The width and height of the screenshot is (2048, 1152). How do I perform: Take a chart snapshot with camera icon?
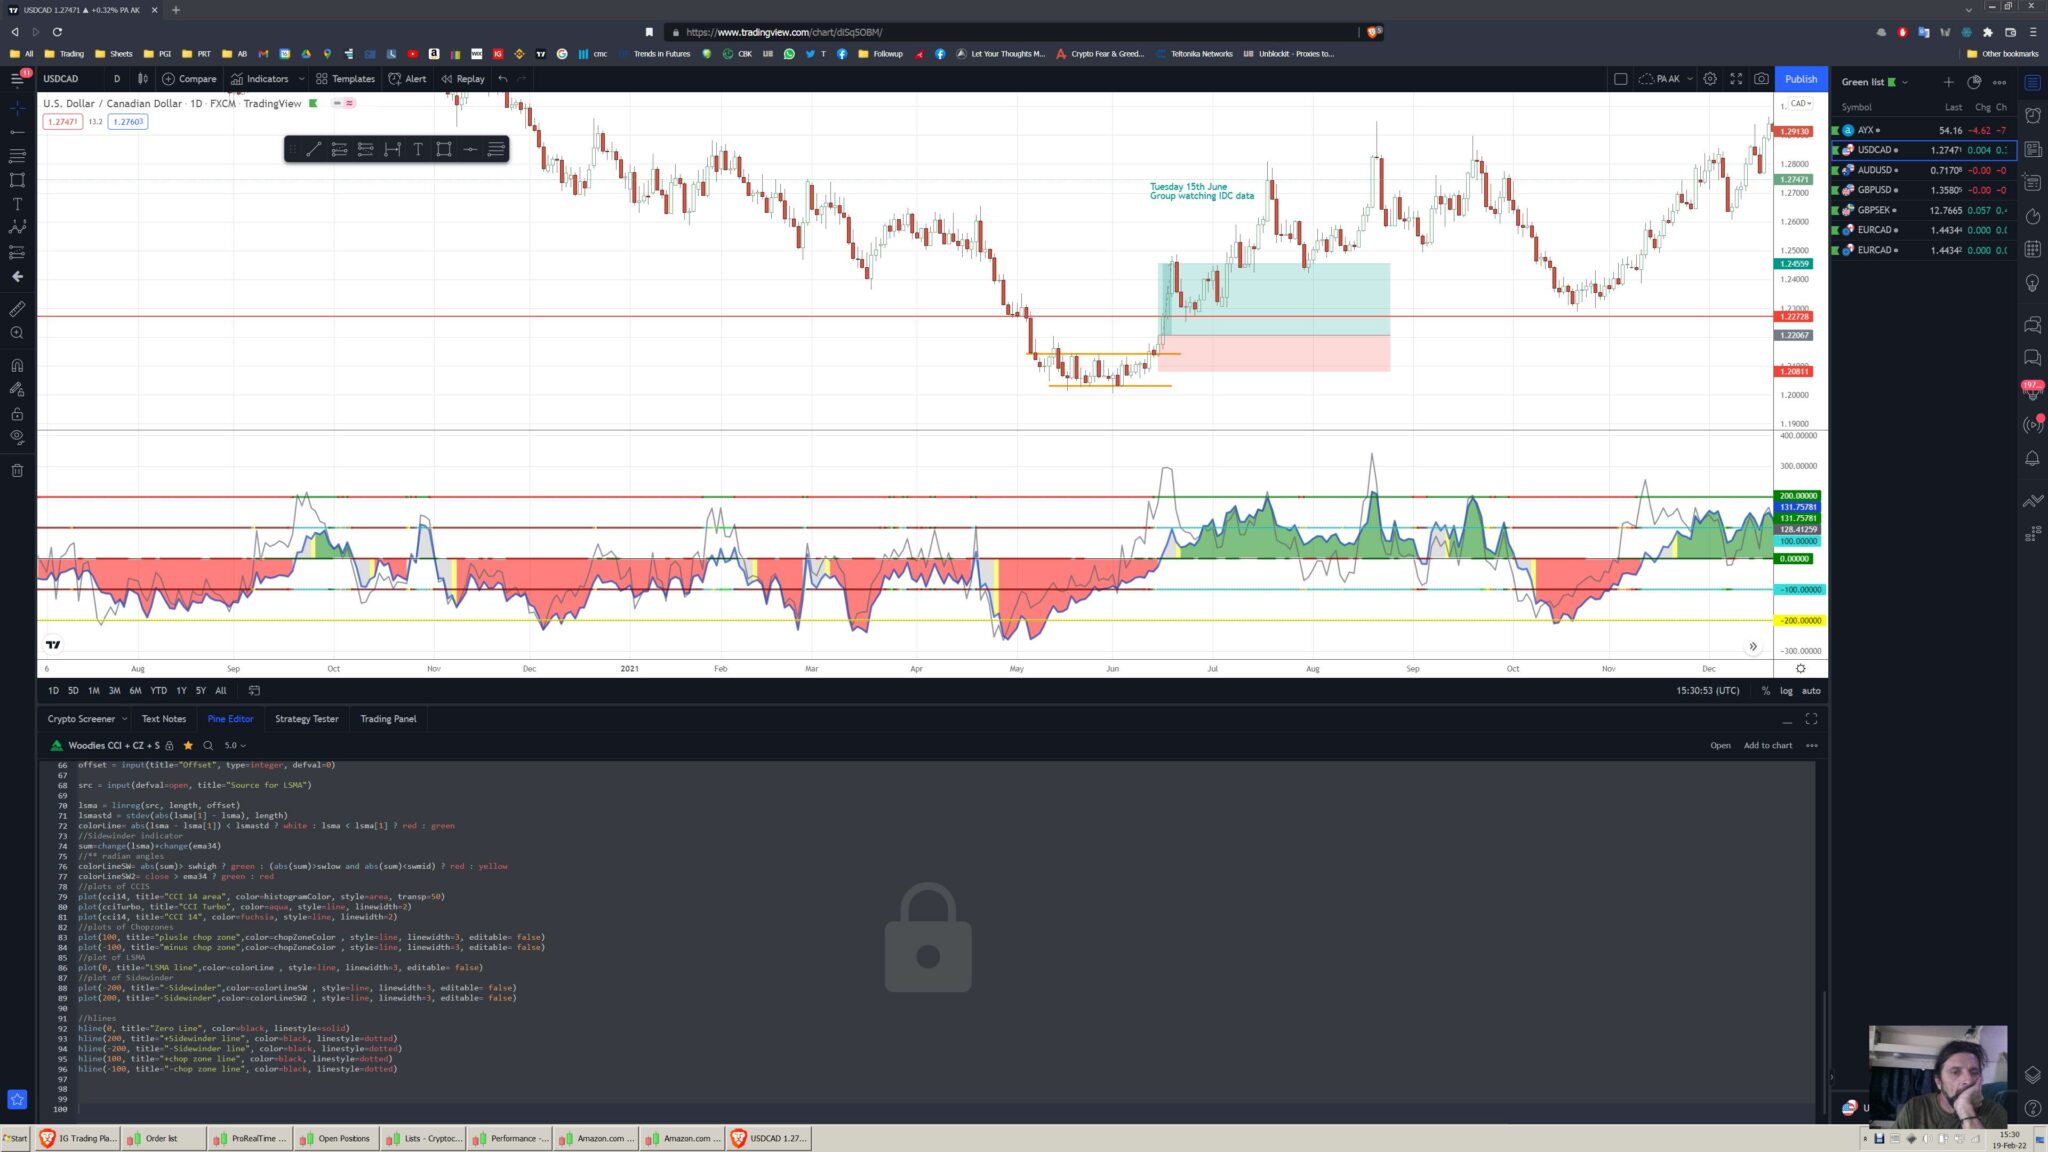[1761, 79]
